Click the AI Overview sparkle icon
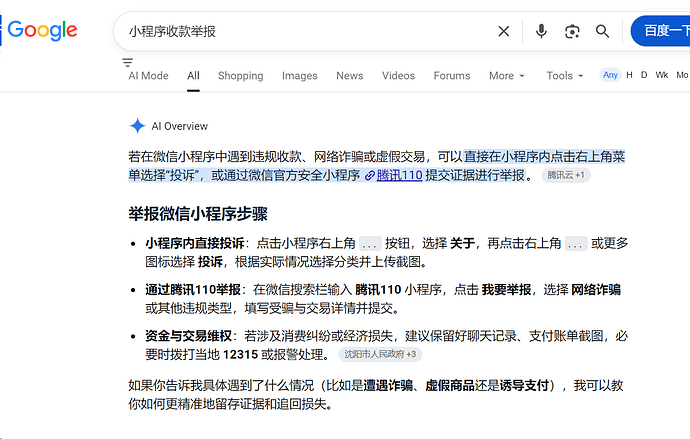Viewport: 690px width, 439px height. (x=137, y=126)
